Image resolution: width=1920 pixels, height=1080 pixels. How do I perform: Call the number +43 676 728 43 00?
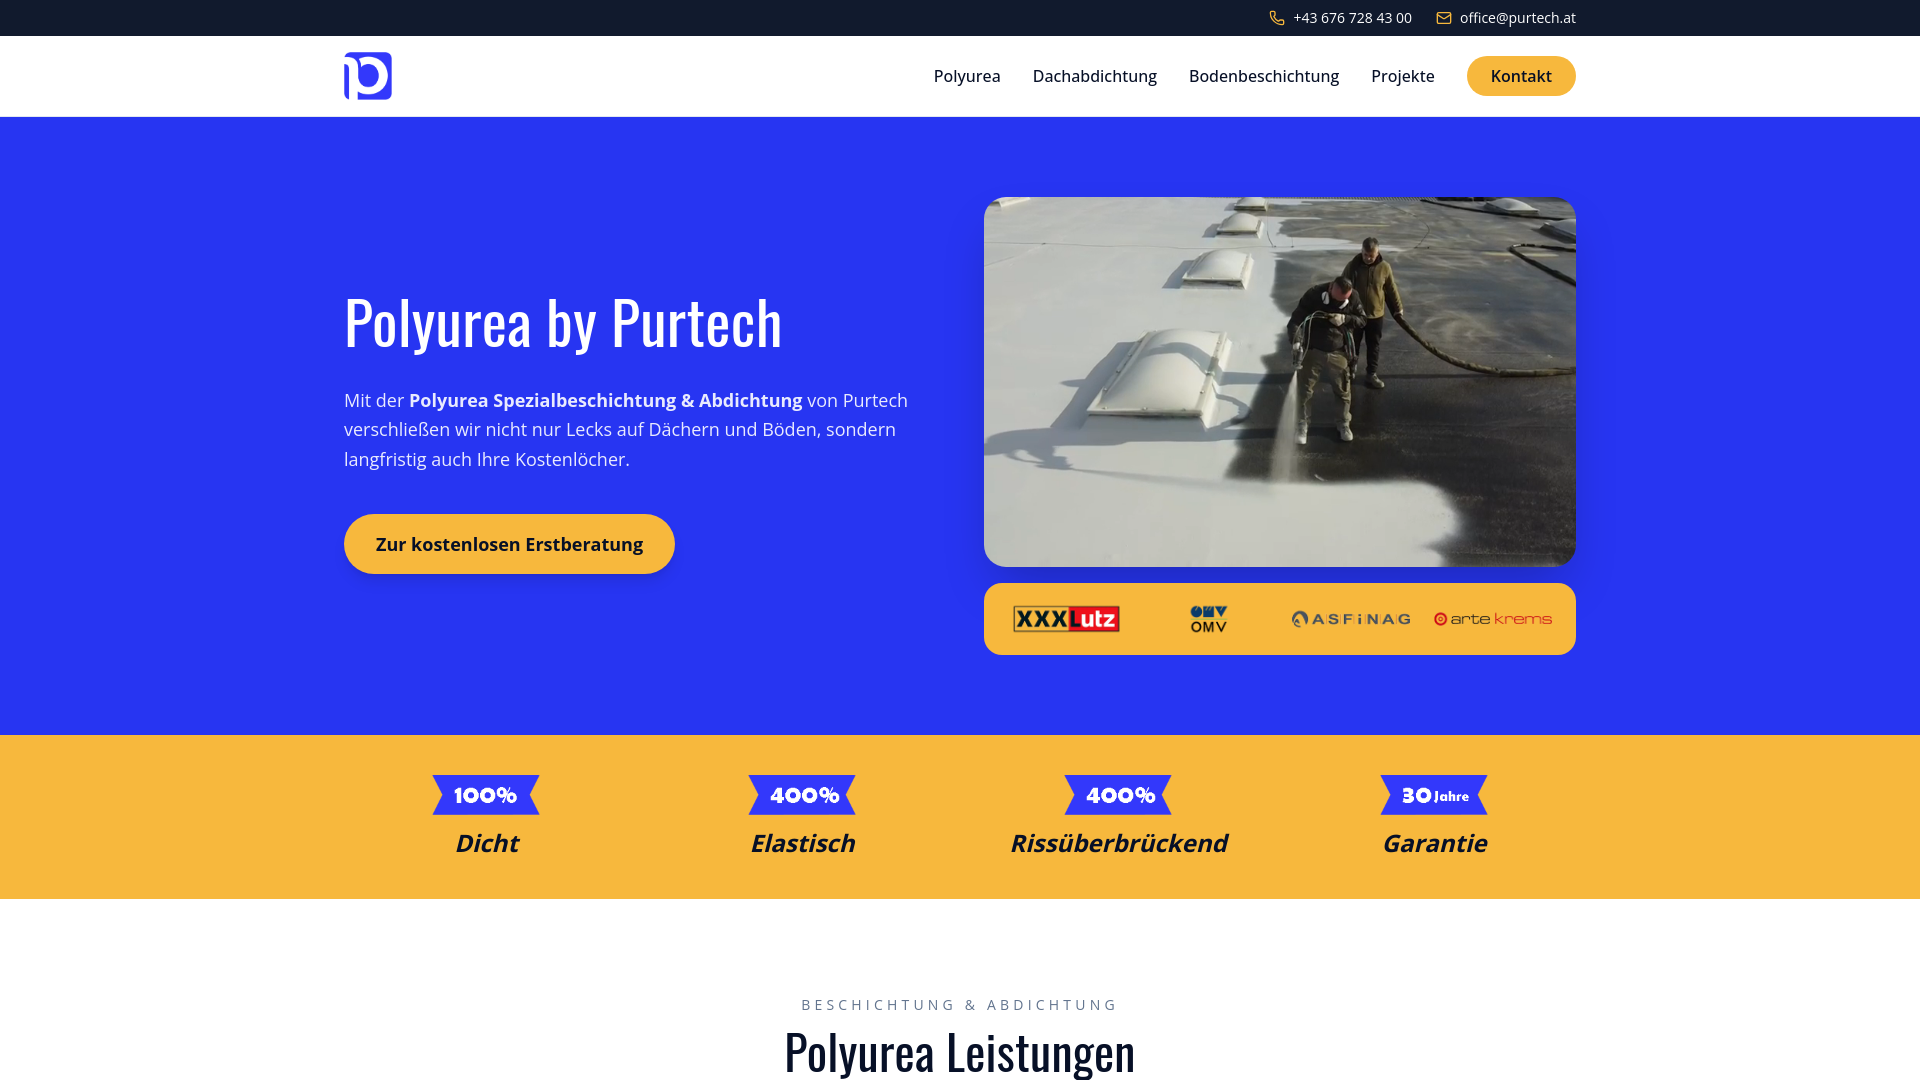coord(1352,18)
